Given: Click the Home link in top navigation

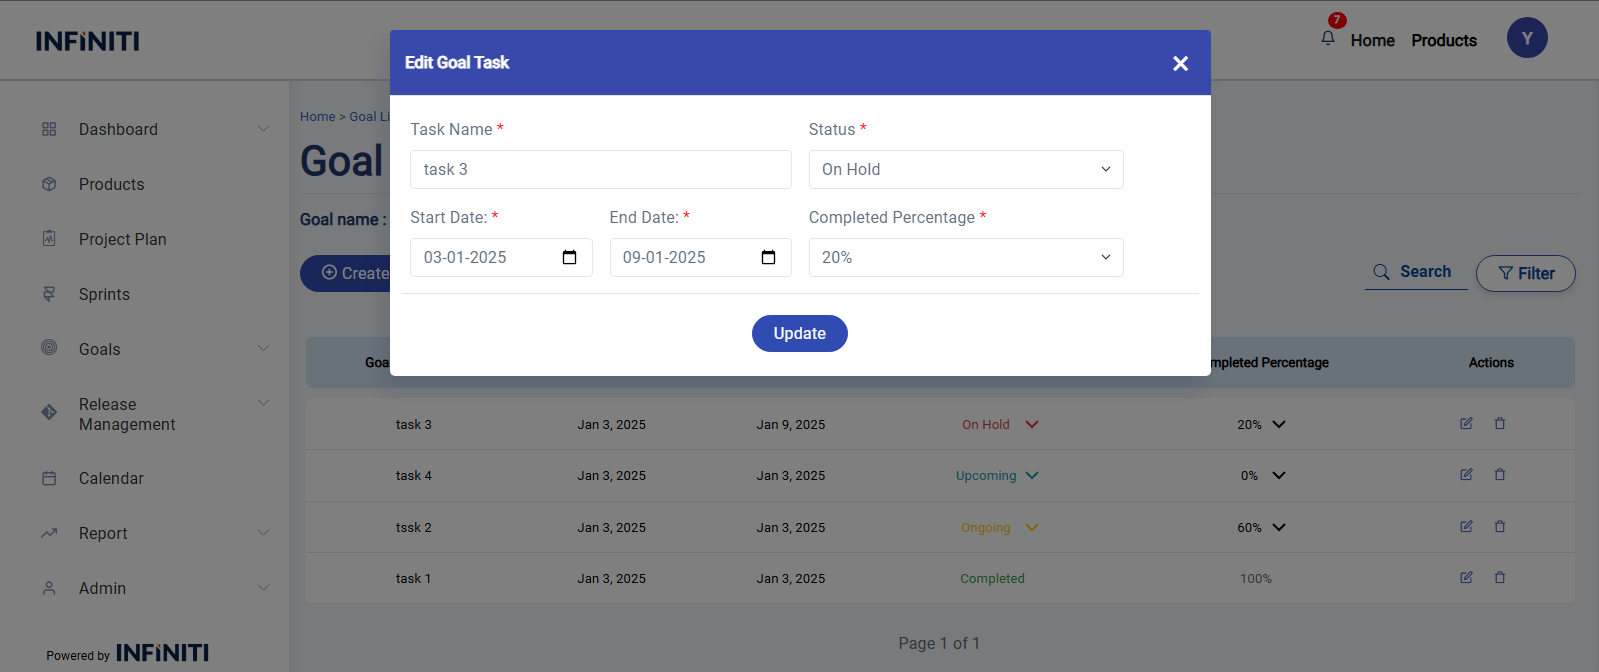Looking at the screenshot, I should coord(1372,41).
